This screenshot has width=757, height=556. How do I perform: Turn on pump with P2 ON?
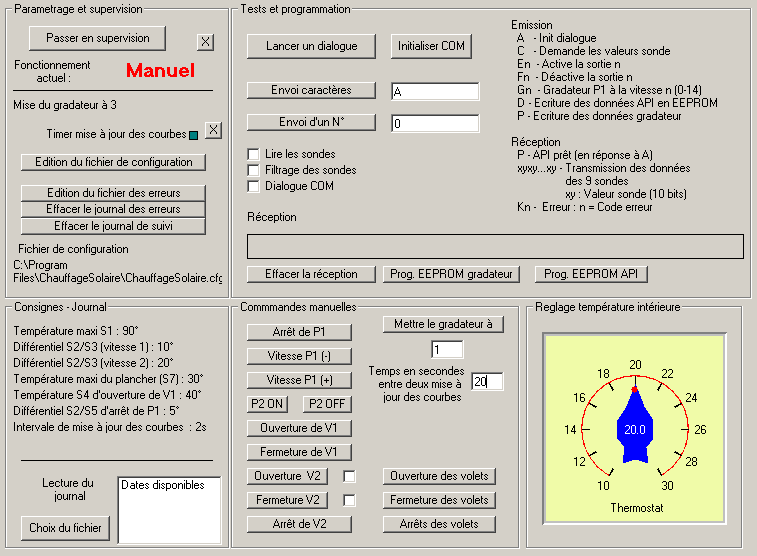point(267,404)
